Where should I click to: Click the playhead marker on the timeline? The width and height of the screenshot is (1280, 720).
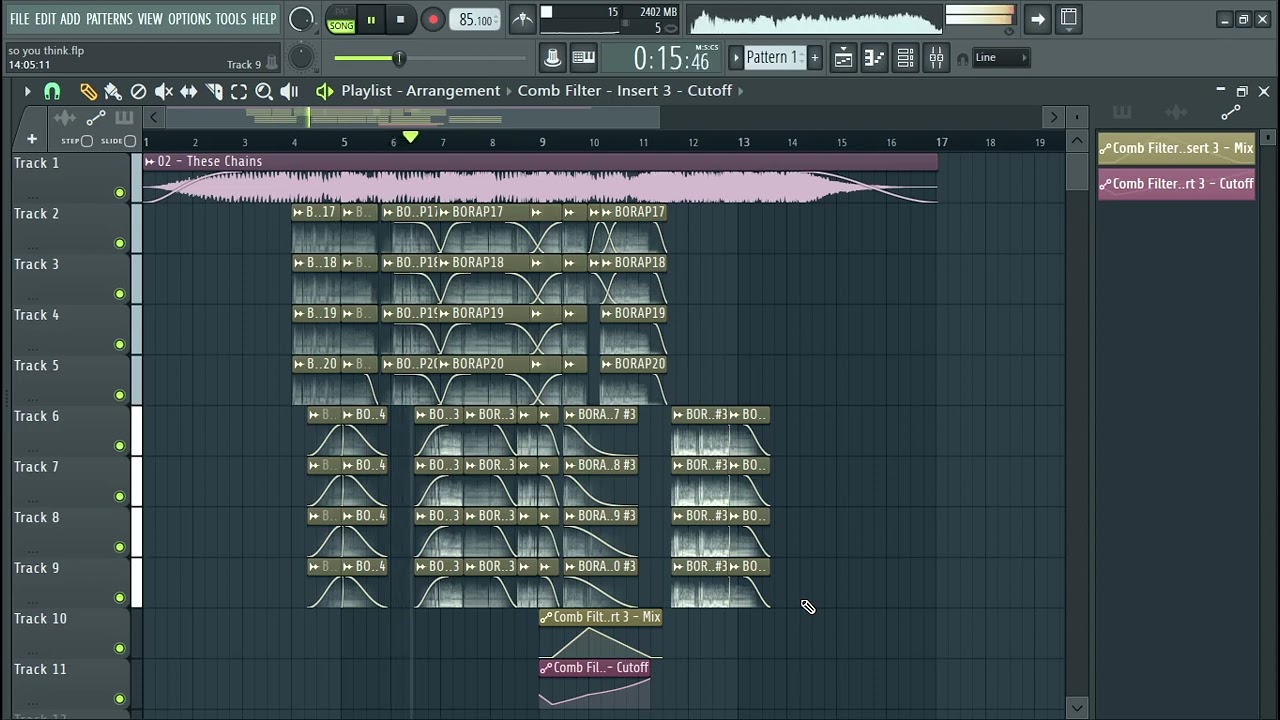click(410, 137)
